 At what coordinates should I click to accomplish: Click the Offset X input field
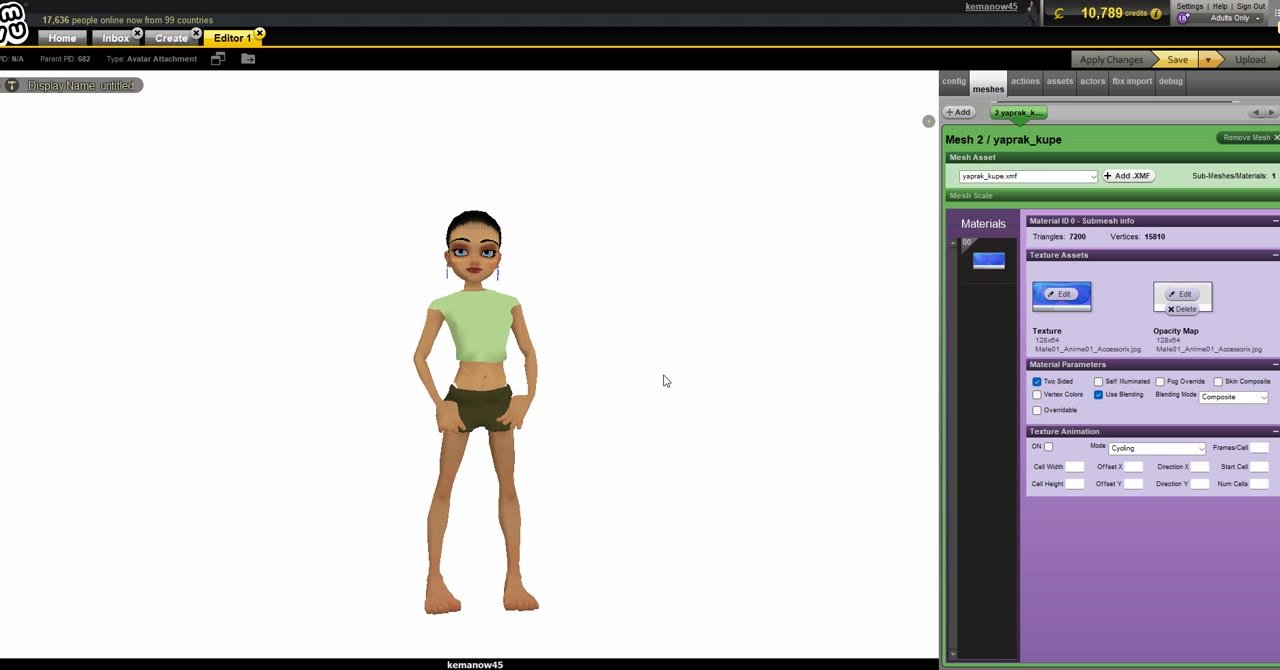pos(1133,467)
